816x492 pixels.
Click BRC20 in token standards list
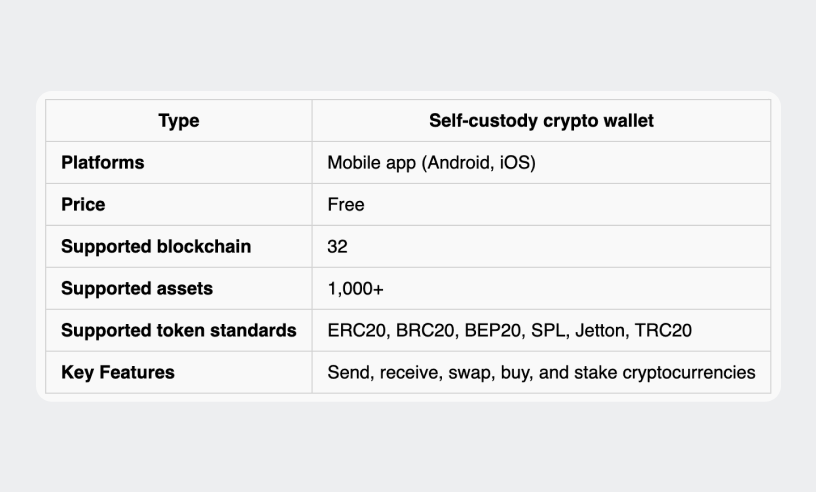click(425, 331)
